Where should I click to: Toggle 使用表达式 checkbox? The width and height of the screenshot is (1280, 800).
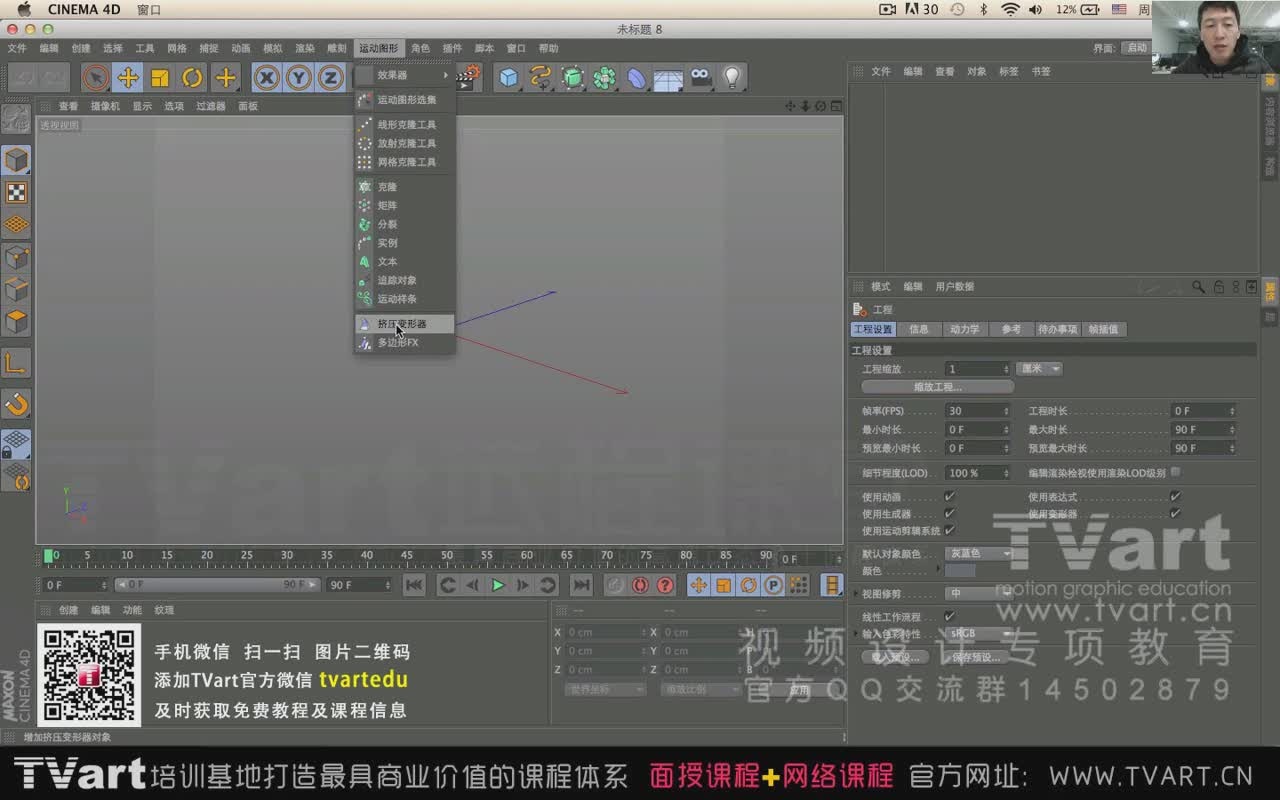click(x=1175, y=497)
